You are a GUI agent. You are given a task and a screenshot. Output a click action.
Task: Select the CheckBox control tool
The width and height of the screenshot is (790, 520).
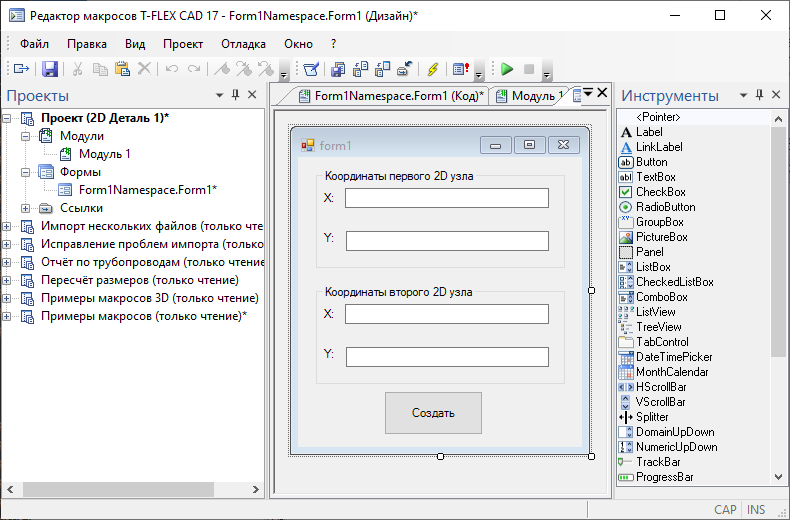[660, 192]
